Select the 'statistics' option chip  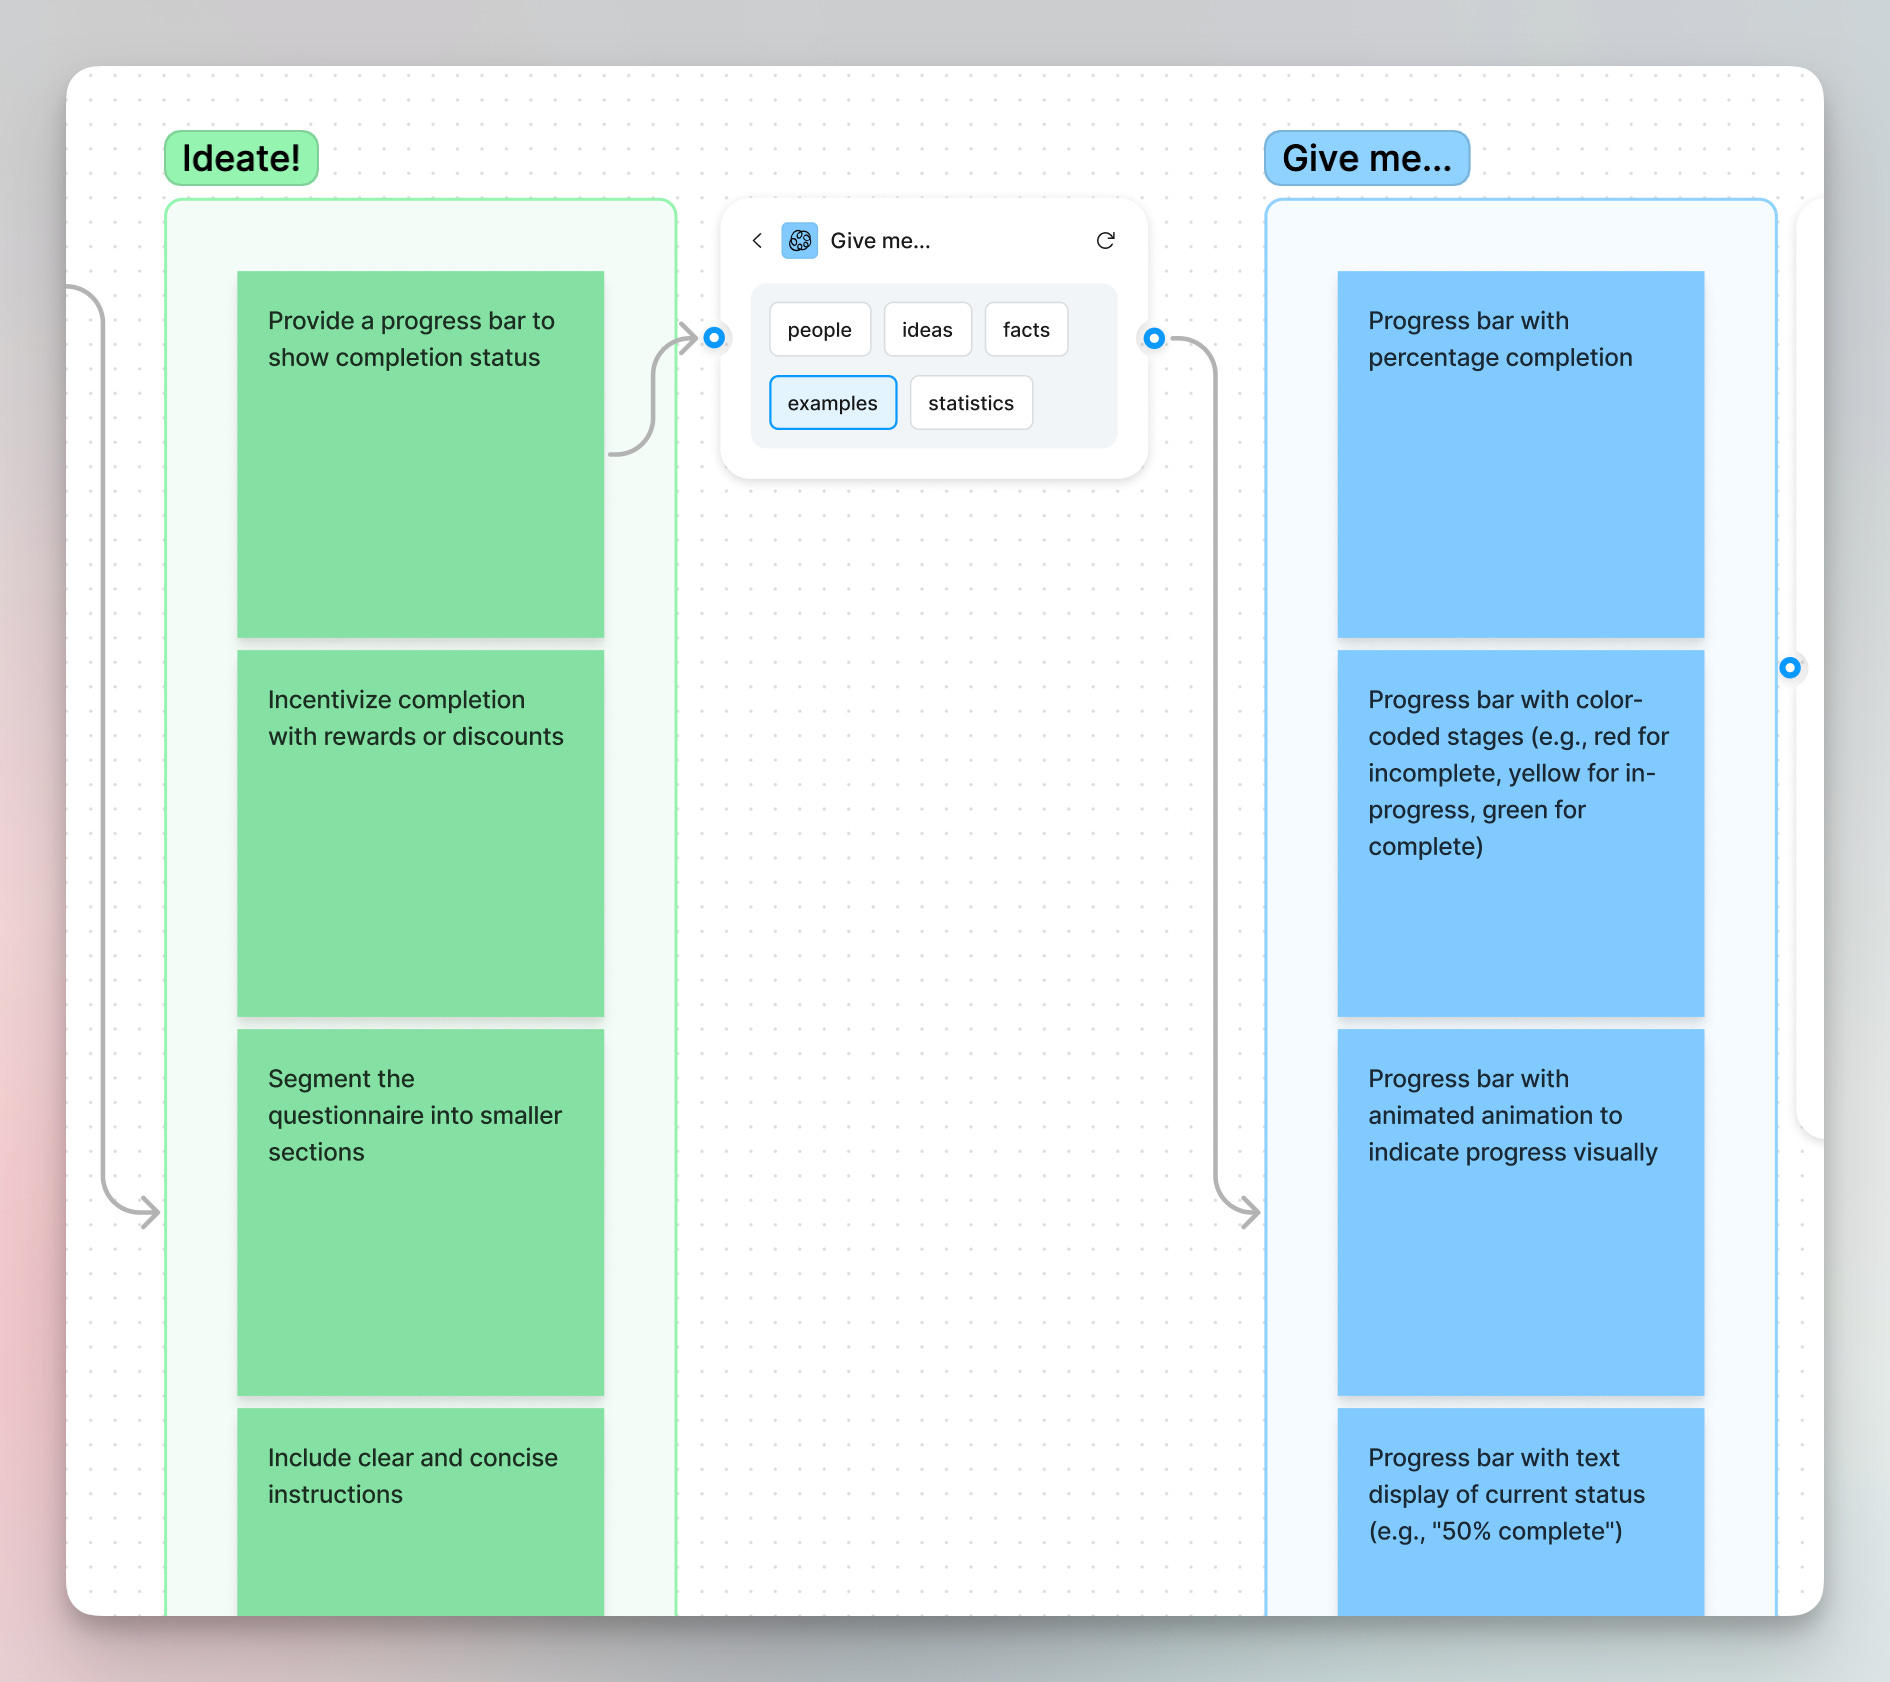pos(970,402)
